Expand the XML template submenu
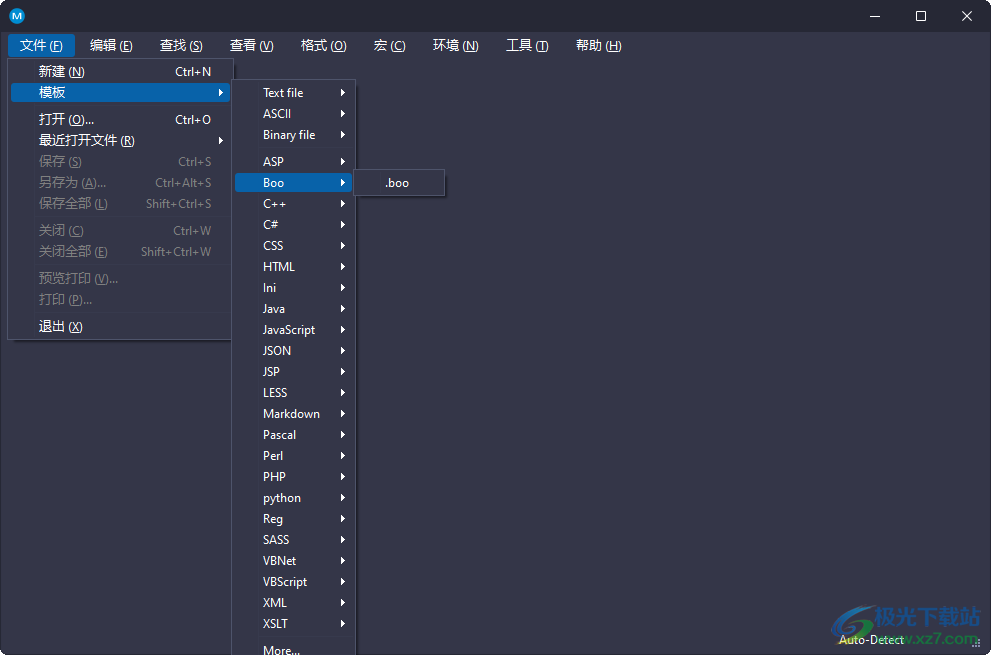This screenshot has width=991, height=655. point(294,603)
